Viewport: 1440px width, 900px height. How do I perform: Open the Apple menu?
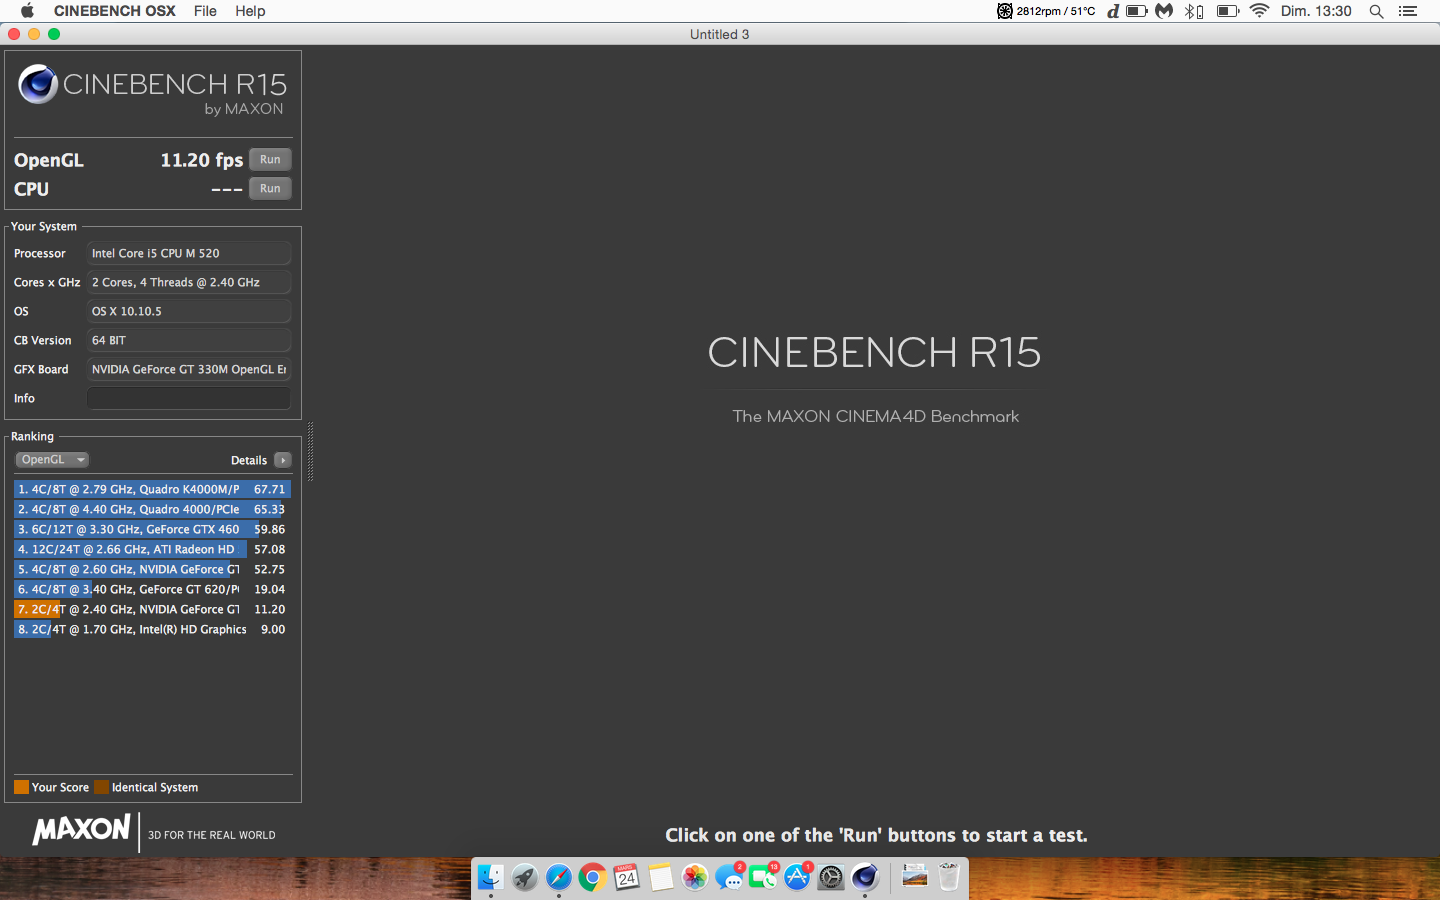coord(27,11)
